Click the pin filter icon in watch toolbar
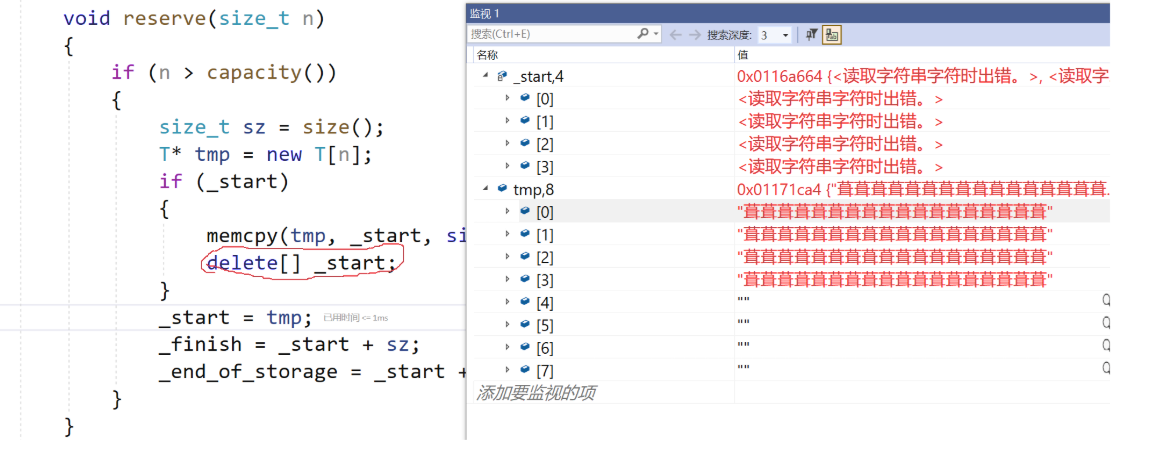 click(811, 34)
